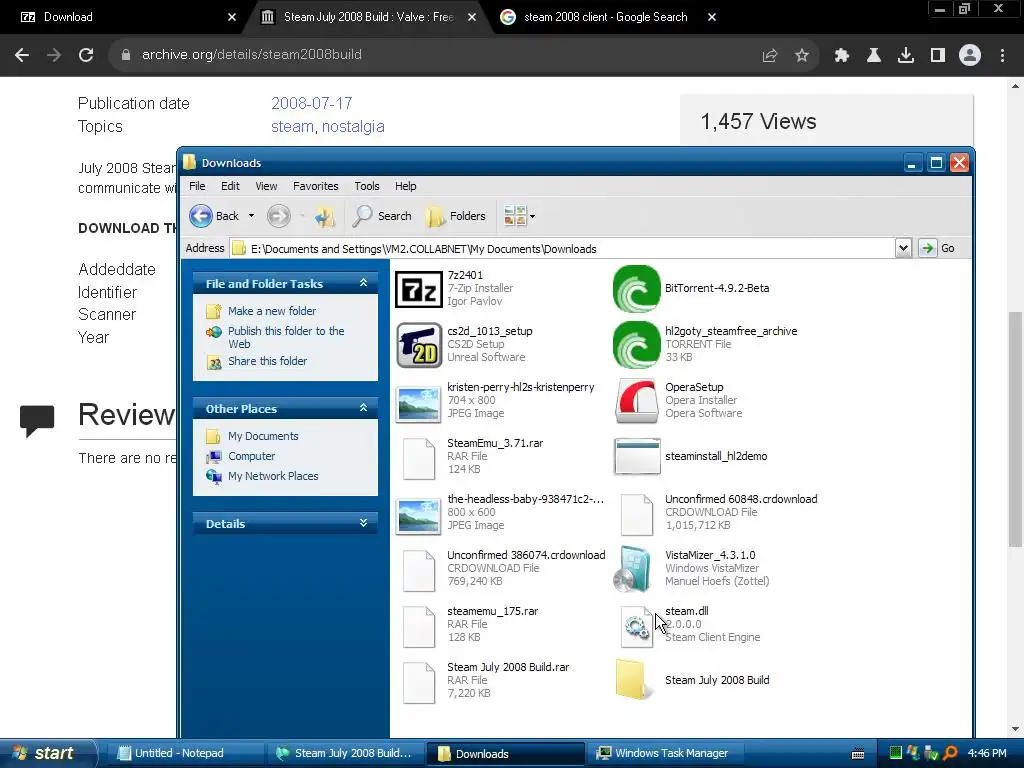Collapse the Other Places panel
1024x768 pixels.
click(x=364, y=408)
